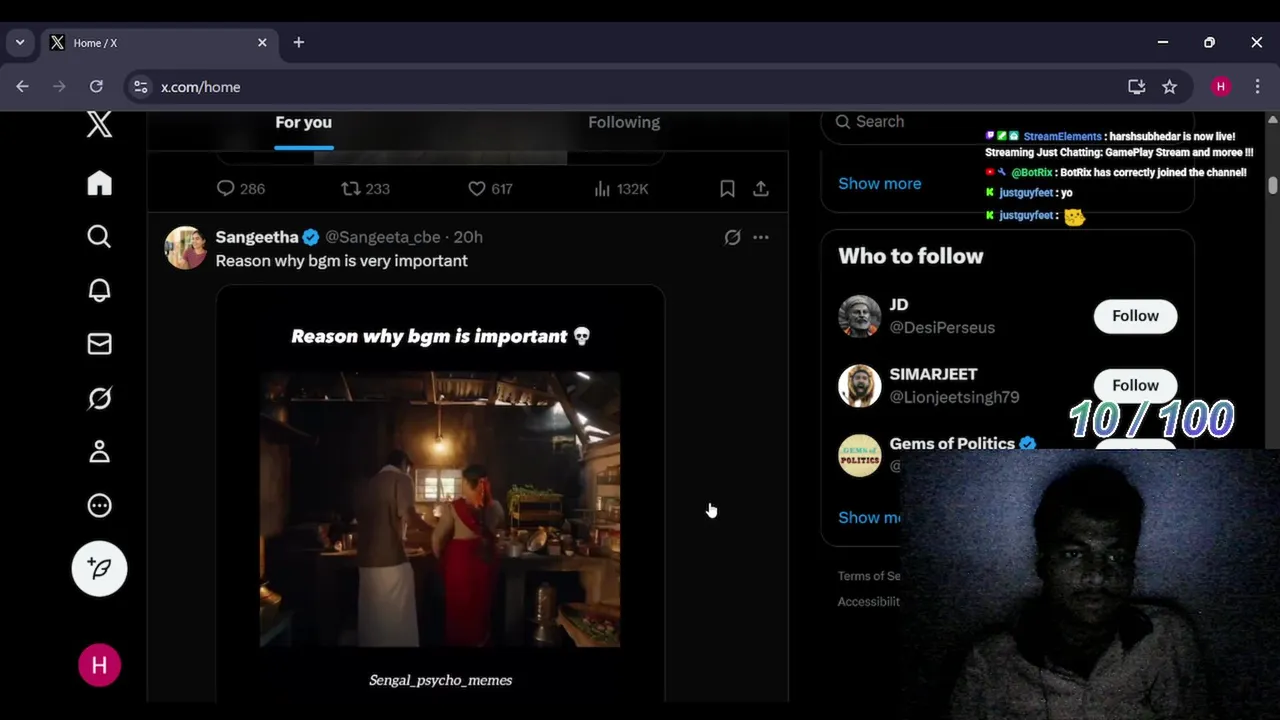Image resolution: width=1280 pixels, height=720 pixels.
Task: Open More options circle icon in sidebar
Action: point(99,505)
